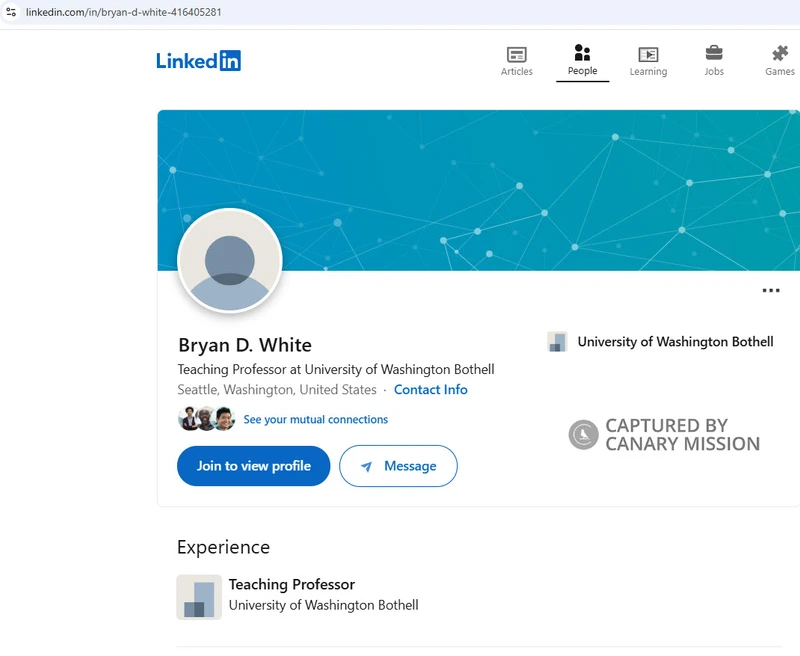Image resolution: width=800 pixels, height=656 pixels.
Task: Click the Experience section heading
Action: pos(223,547)
